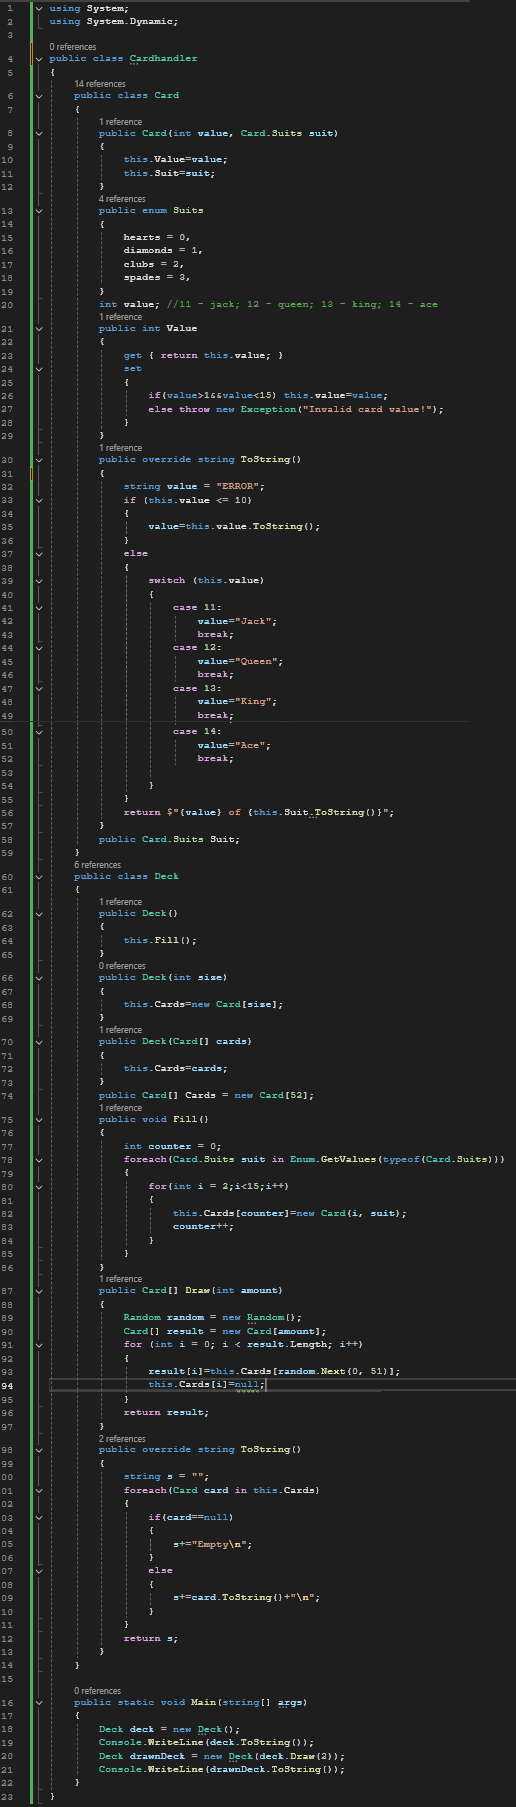
Task: Click return result; statement
Action: pyautogui.click(x=166, y=1412)
